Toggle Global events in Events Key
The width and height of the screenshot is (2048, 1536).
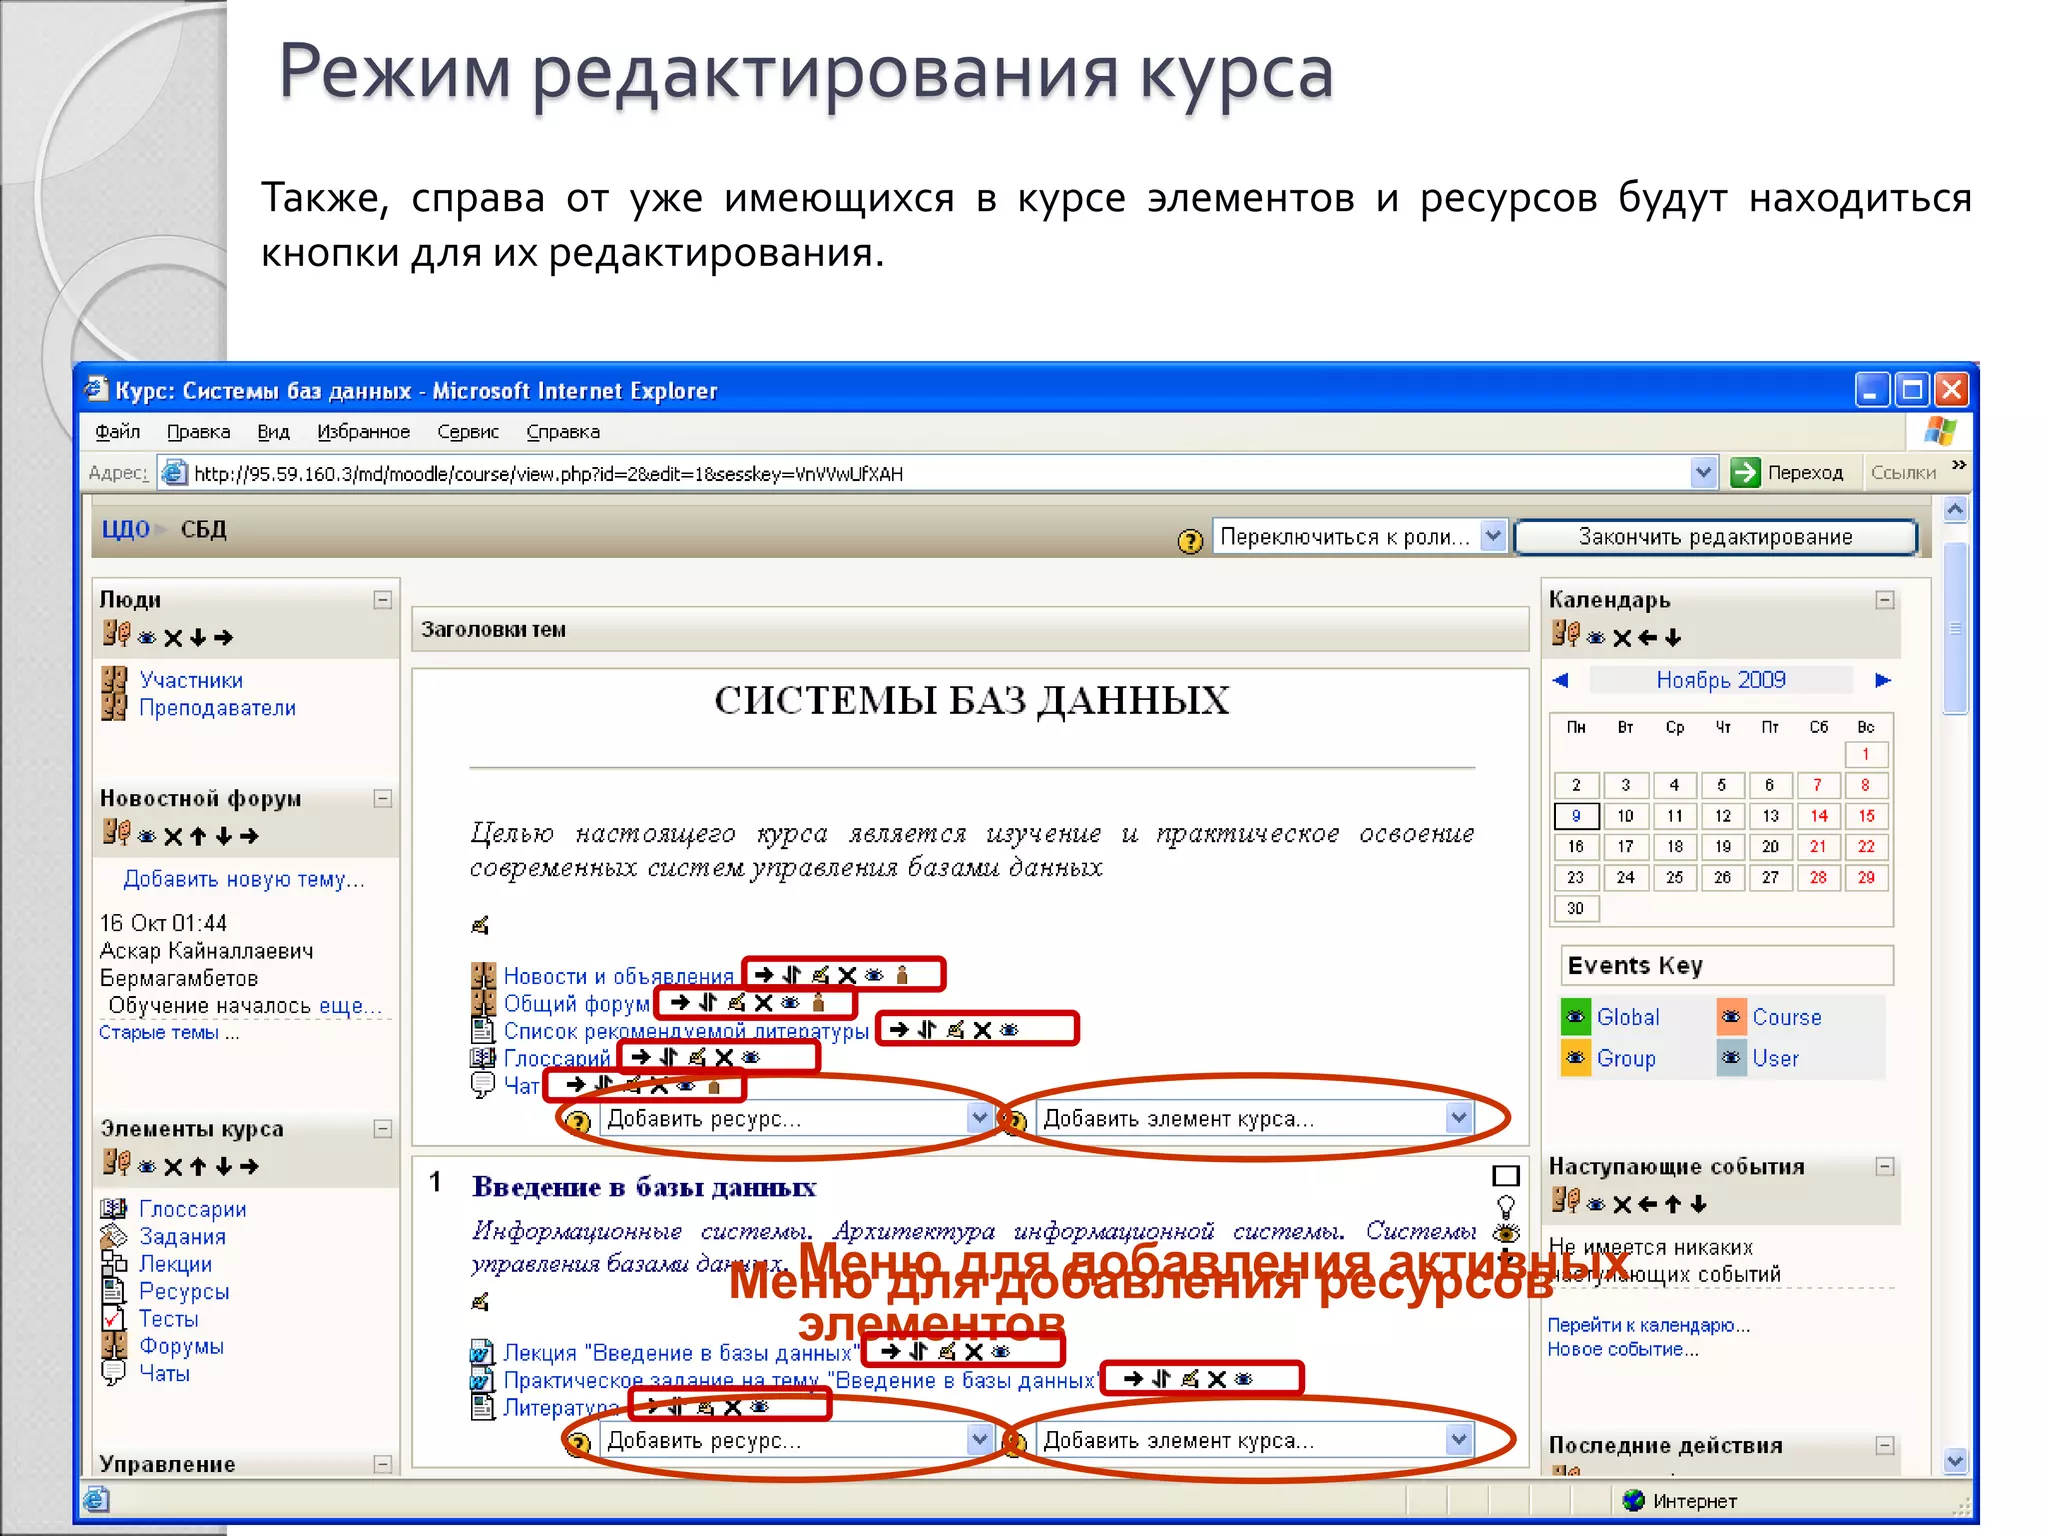(1576, 1017)
